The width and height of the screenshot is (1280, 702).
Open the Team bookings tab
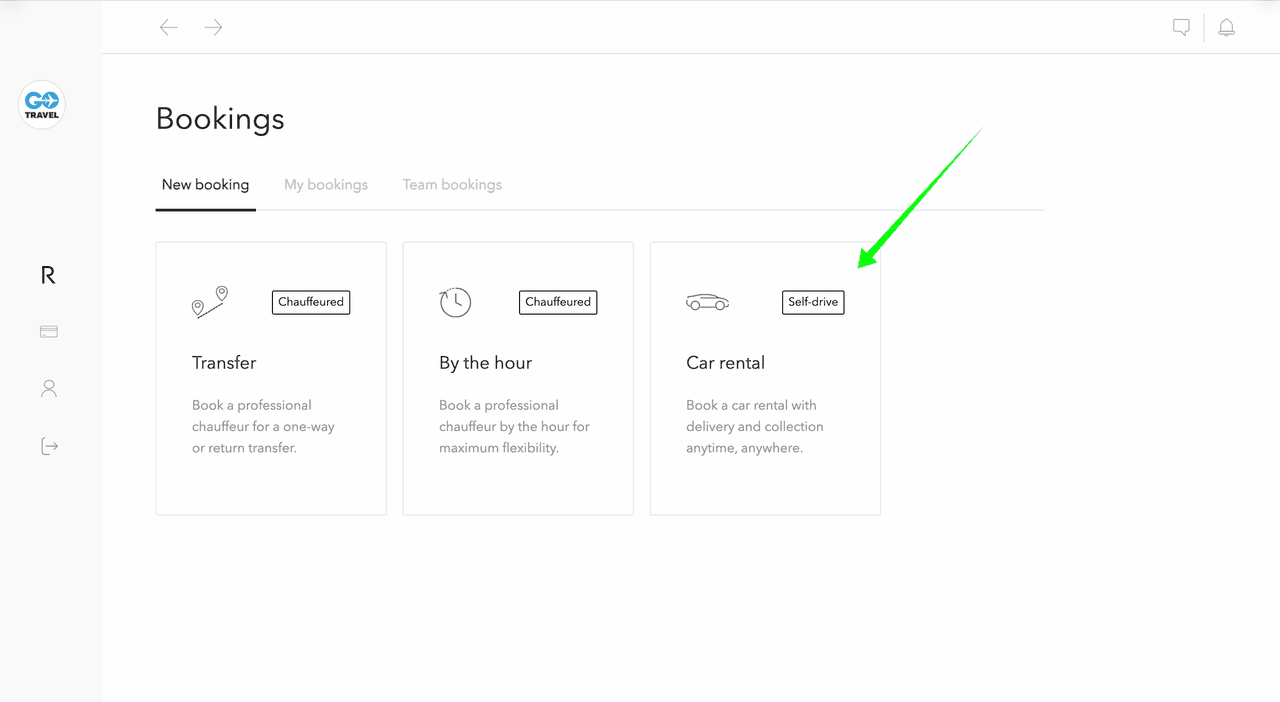coord(452,185)
